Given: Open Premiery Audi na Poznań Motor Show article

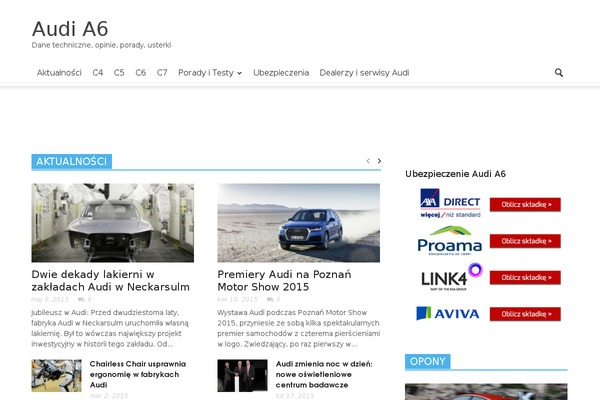Looking at the screenshot, I should point(282,280).
